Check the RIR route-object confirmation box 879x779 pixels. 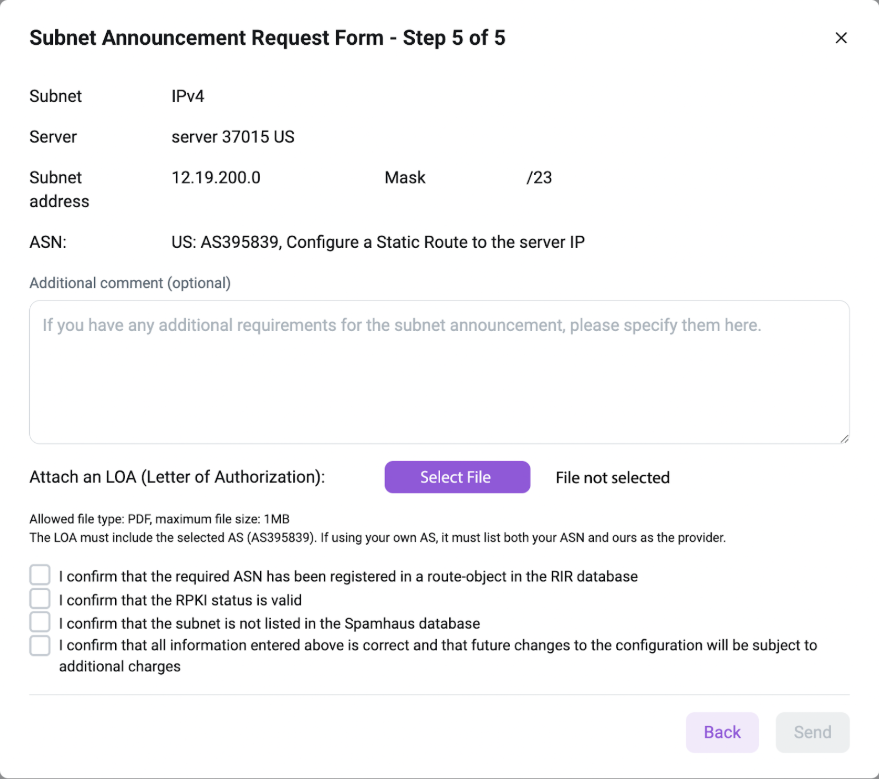(40, 575)
